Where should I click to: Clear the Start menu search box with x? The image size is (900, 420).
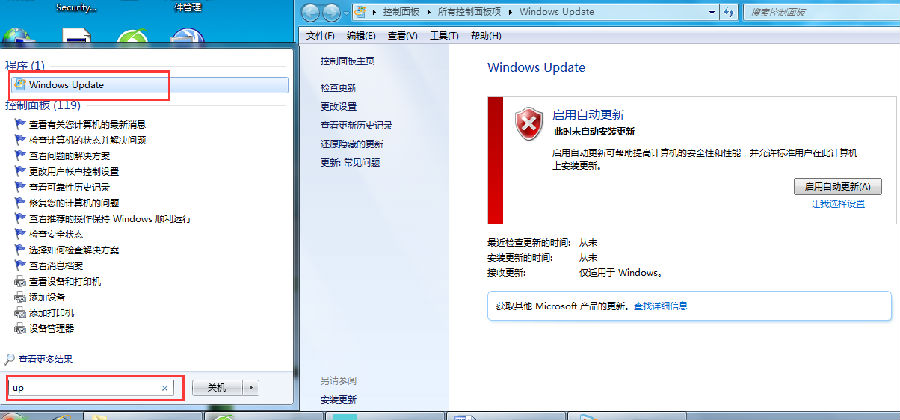[x=165, y=388]
